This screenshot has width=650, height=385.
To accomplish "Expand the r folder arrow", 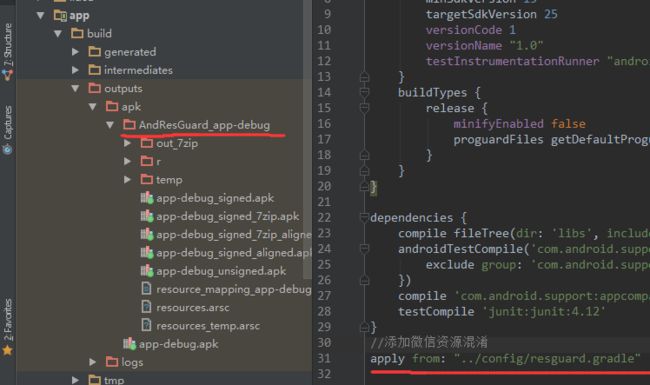I will click(128, 161).
